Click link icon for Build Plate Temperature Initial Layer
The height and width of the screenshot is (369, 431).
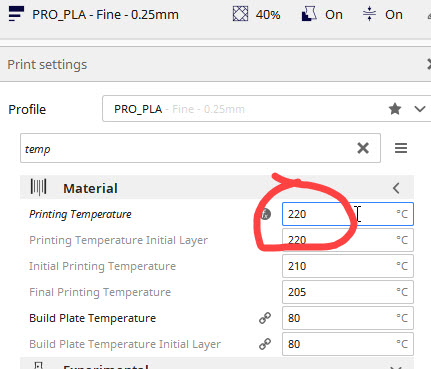[265, 344]
